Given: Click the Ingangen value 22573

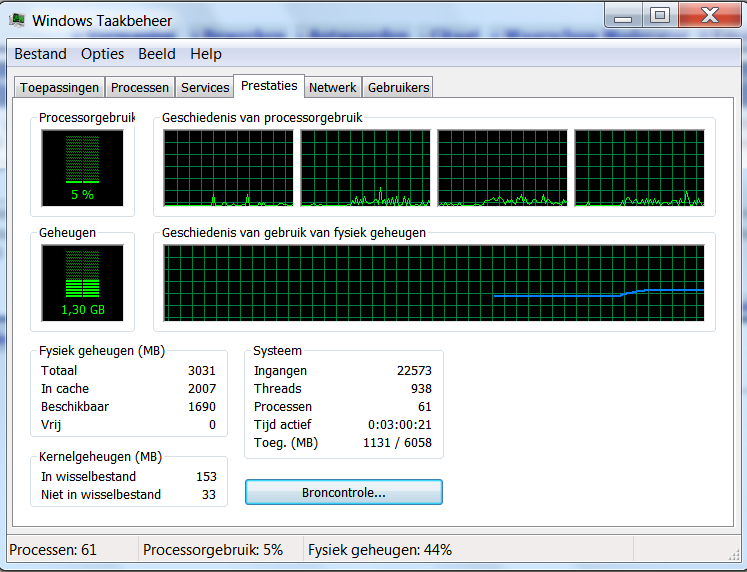Looking at the screenshot, I should tap(414, 371).
